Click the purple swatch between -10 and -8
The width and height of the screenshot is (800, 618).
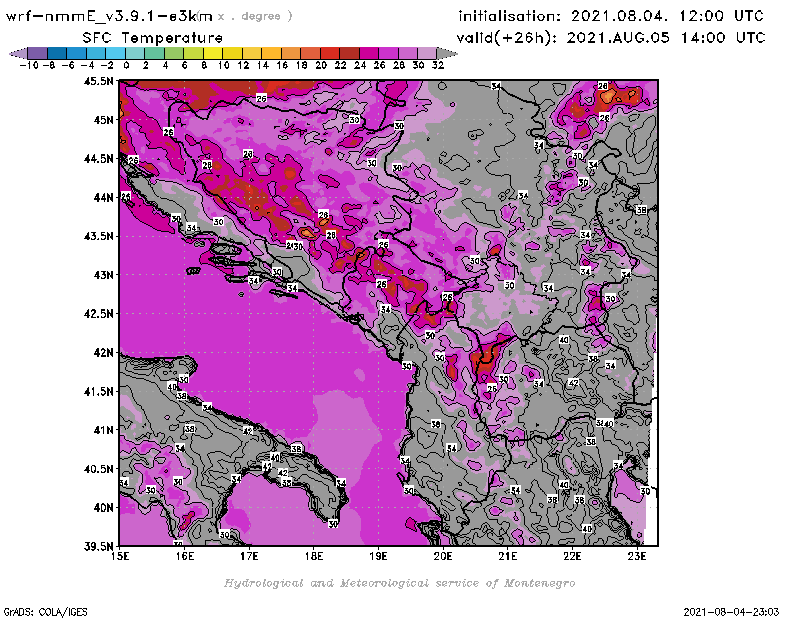[38, 53]
